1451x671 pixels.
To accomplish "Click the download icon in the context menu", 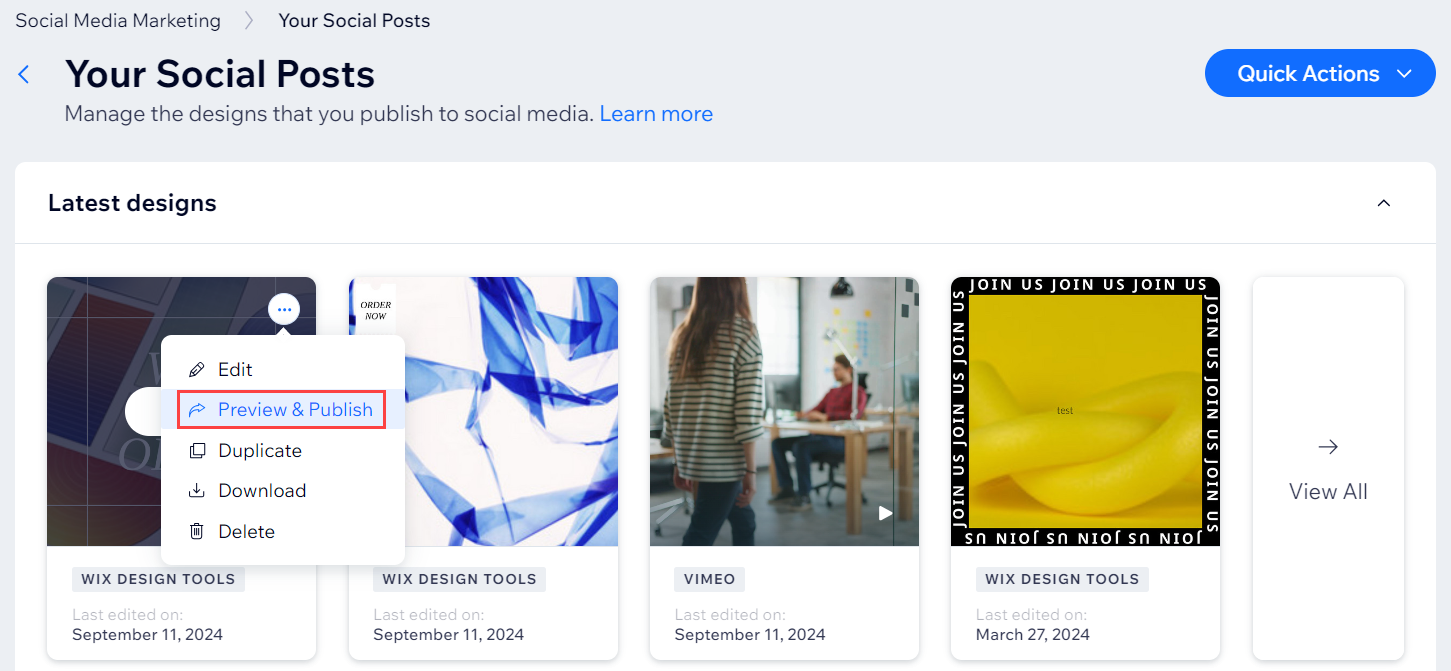I will click(197, 491).
